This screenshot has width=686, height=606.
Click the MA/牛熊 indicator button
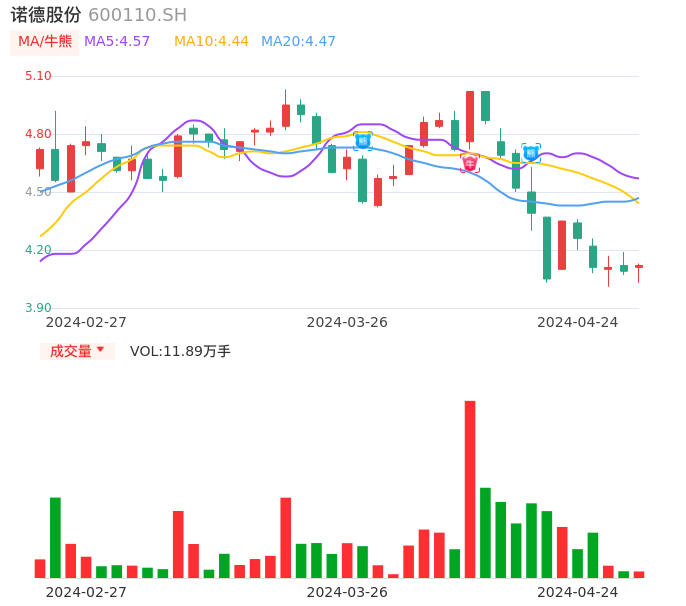click(45, 42)
